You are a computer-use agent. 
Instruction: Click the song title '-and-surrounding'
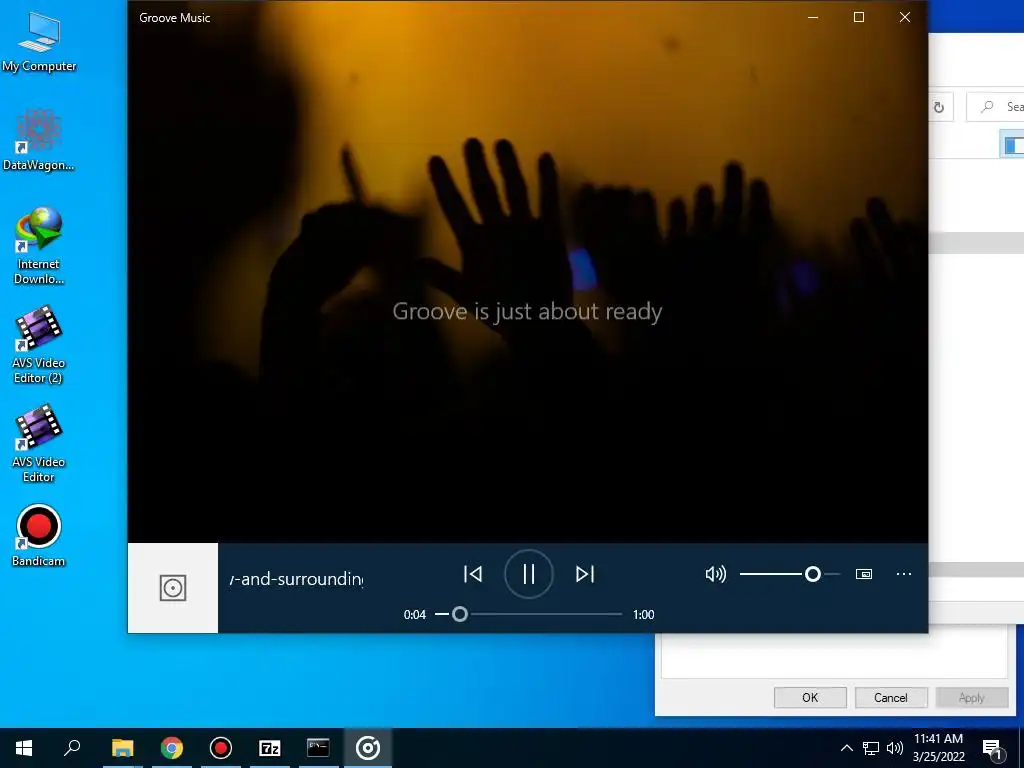[296, 579]
